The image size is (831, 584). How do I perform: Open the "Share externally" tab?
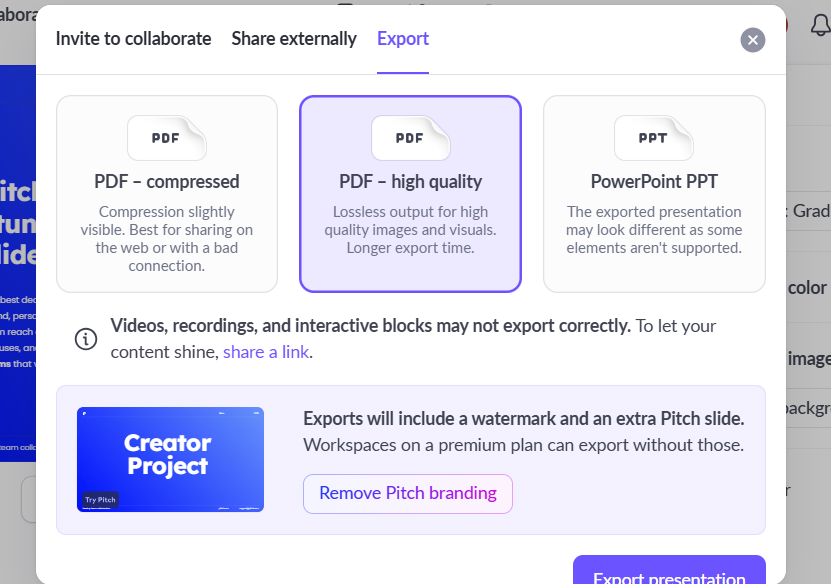(x=294, y=39)
